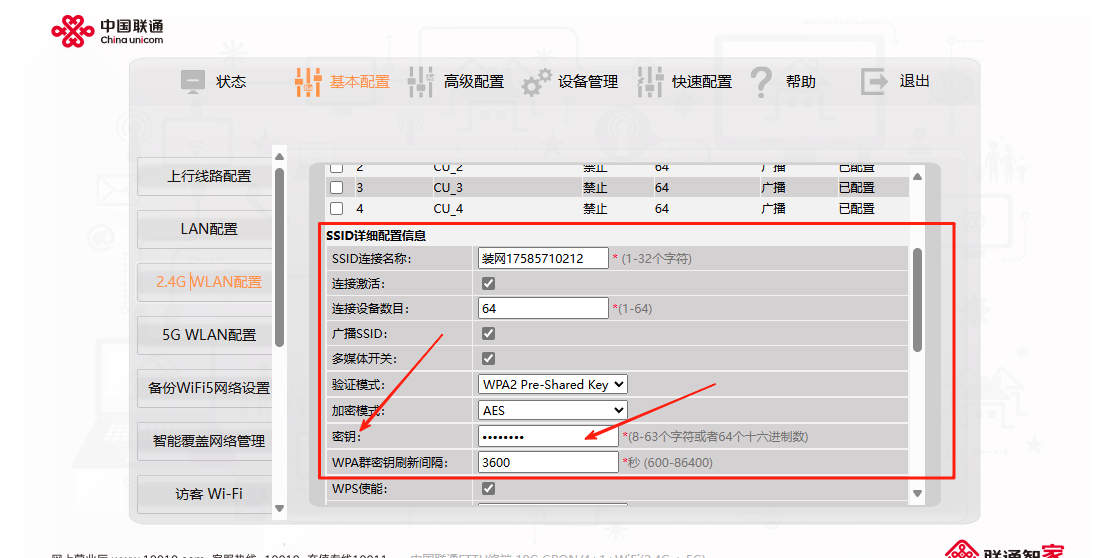Screen dimensions: 1106x558
Task: Toggle the WPS使能 checkbox
Action: click(488, 488)
